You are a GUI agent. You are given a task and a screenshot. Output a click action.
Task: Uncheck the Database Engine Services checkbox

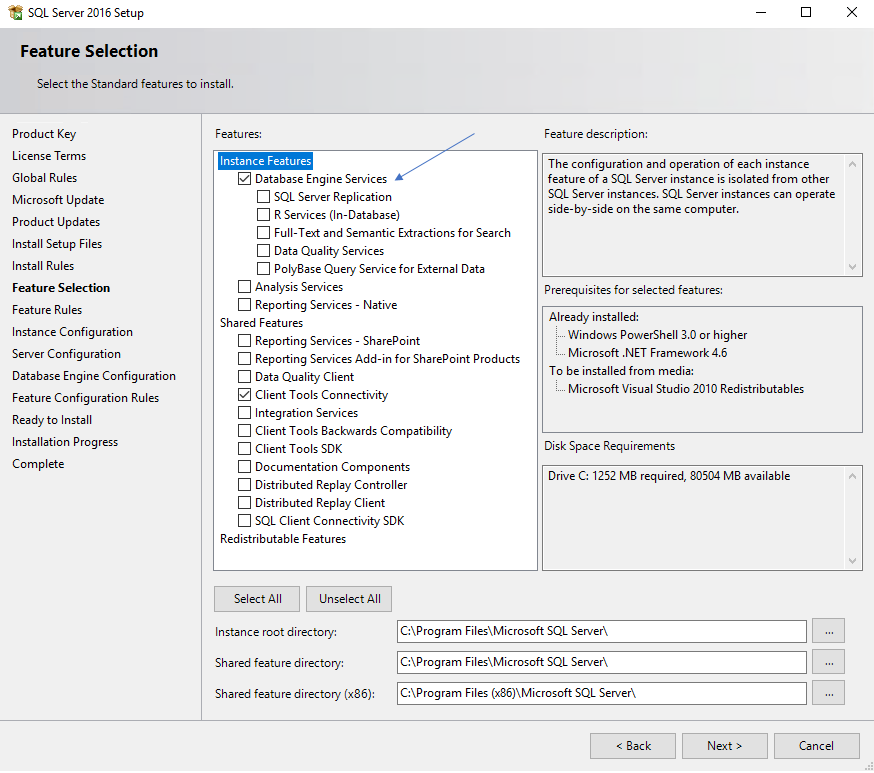245,179
